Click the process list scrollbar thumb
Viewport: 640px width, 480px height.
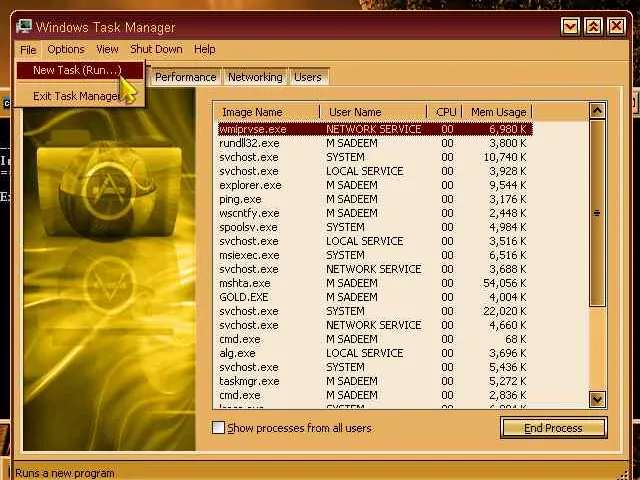point(597,213)
